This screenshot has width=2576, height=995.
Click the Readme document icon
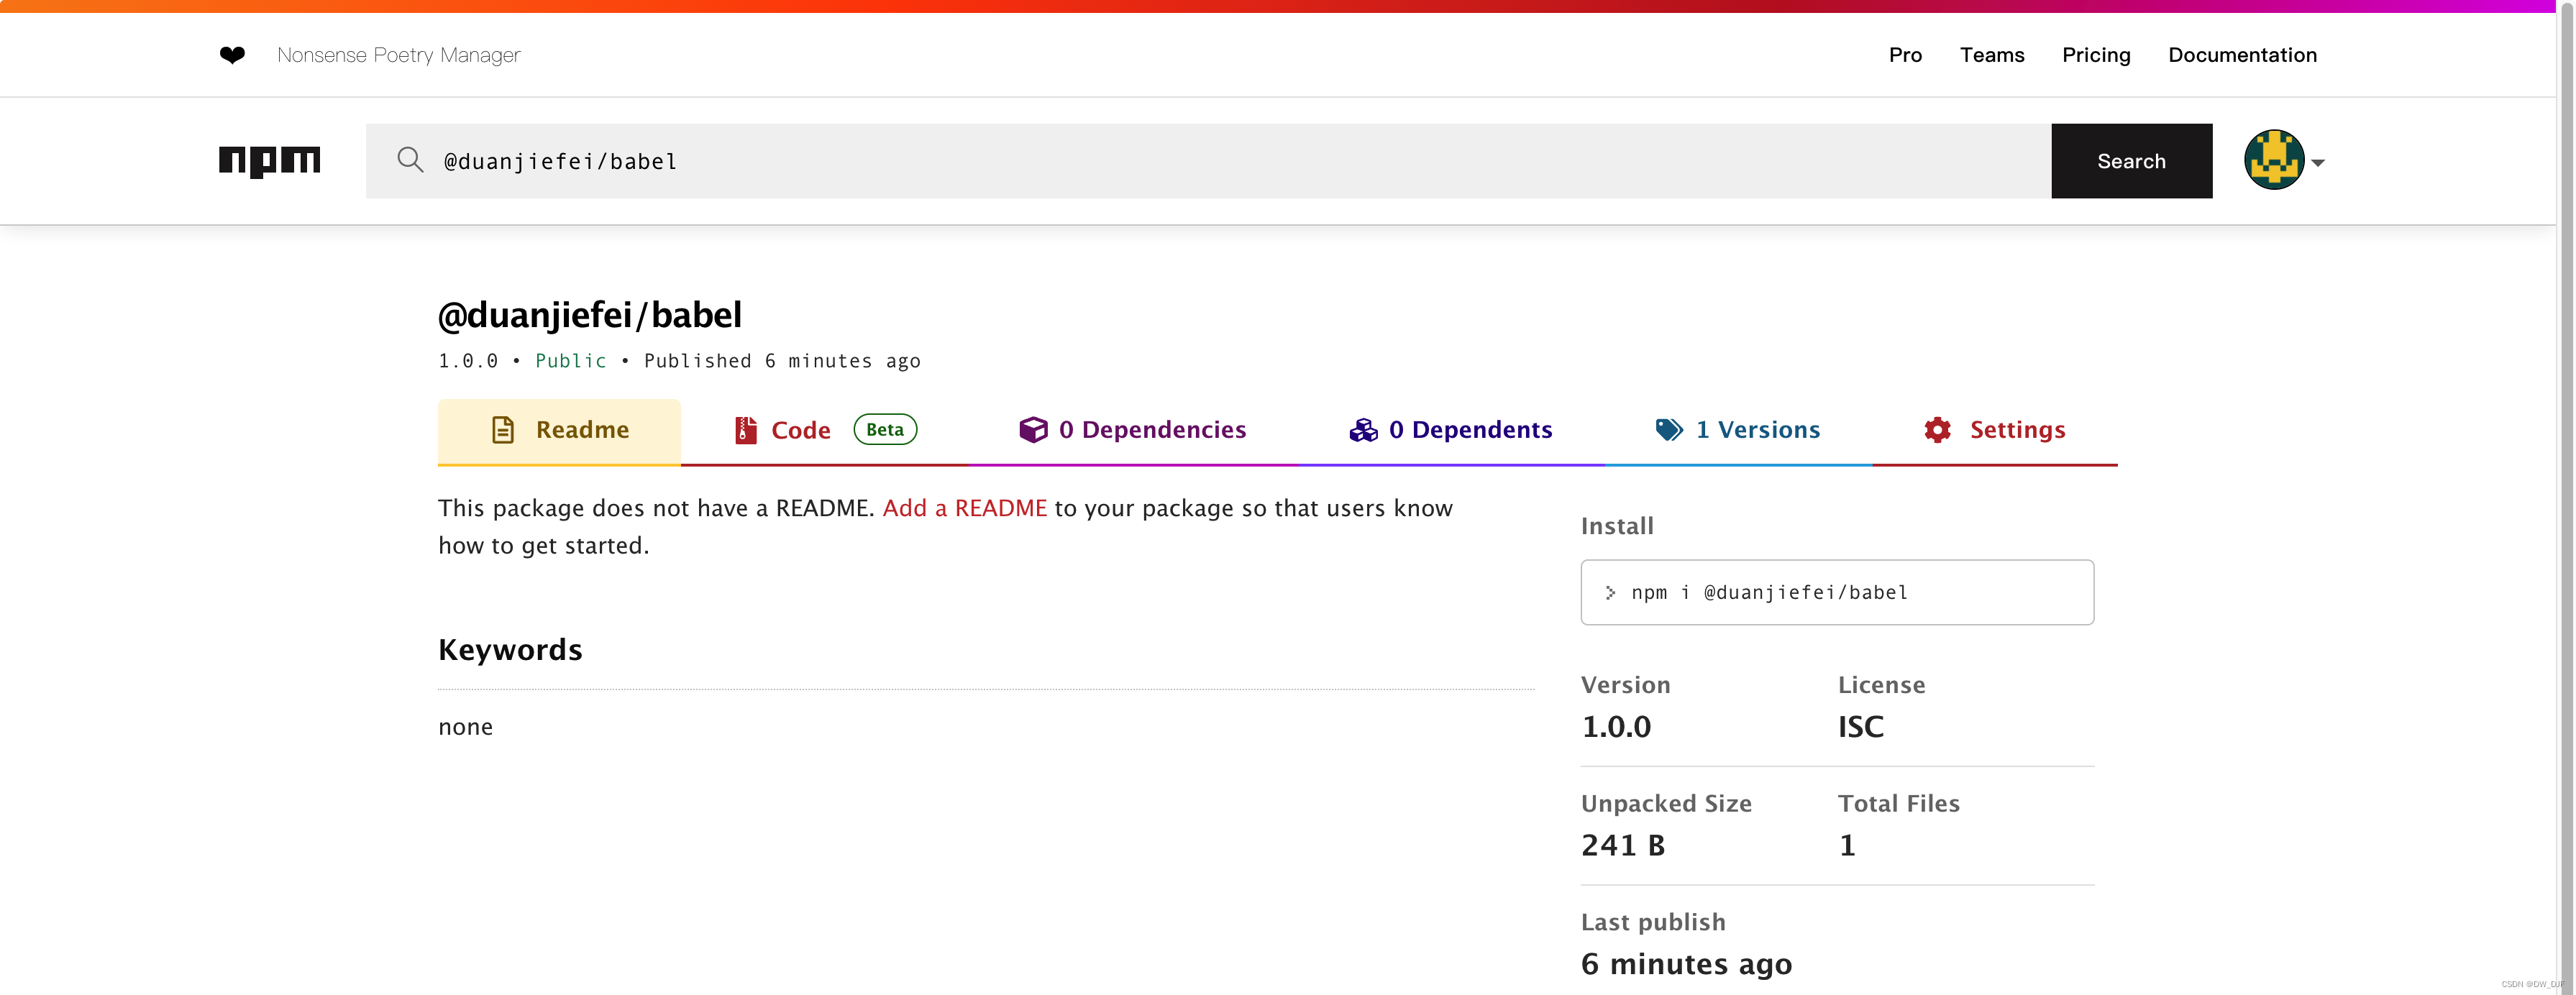click(503, 430)
